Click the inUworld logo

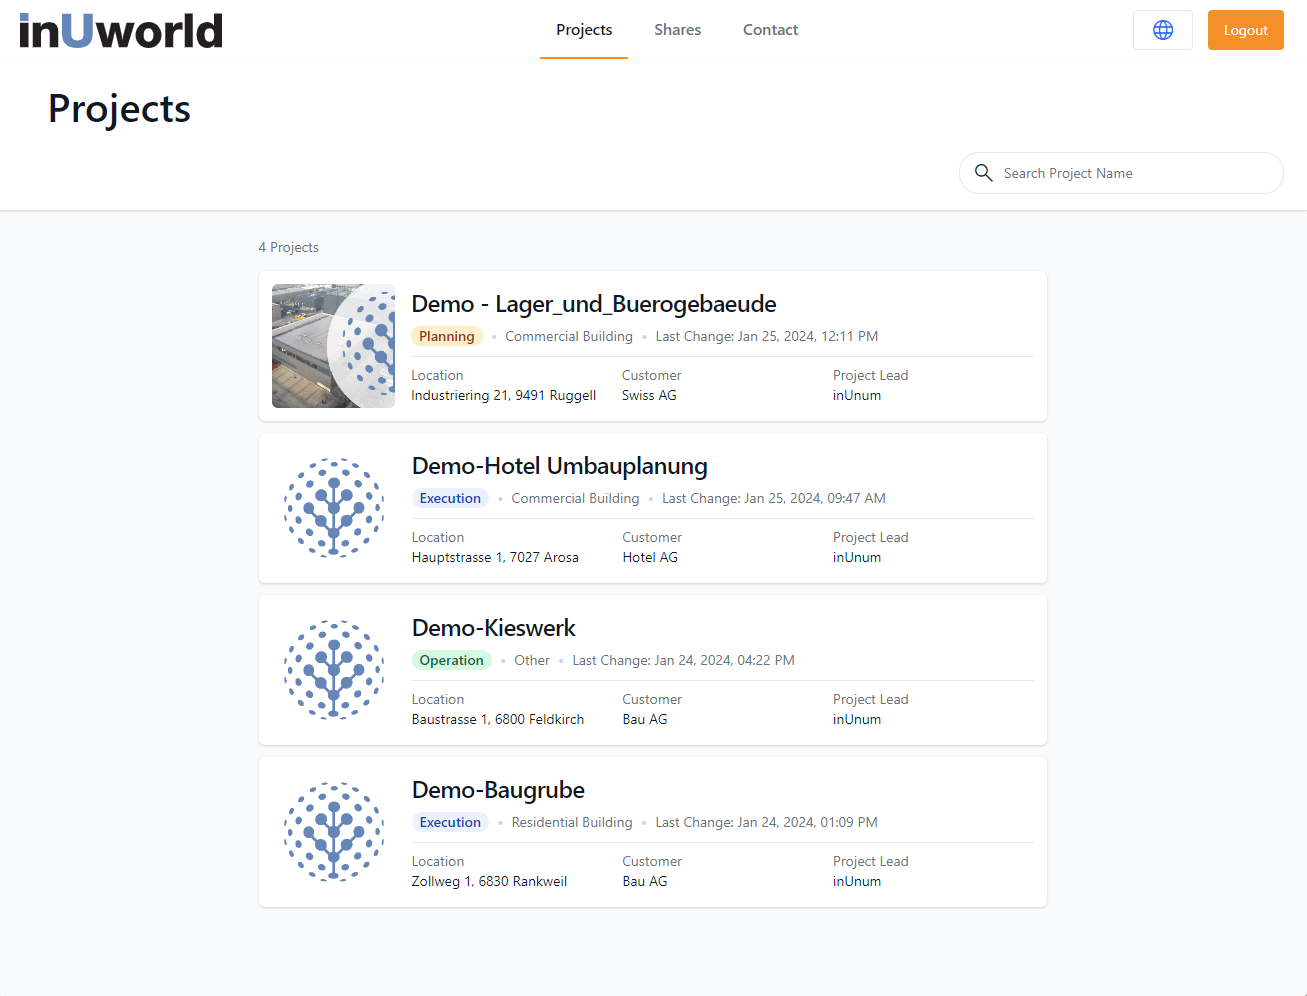point(121,30)
